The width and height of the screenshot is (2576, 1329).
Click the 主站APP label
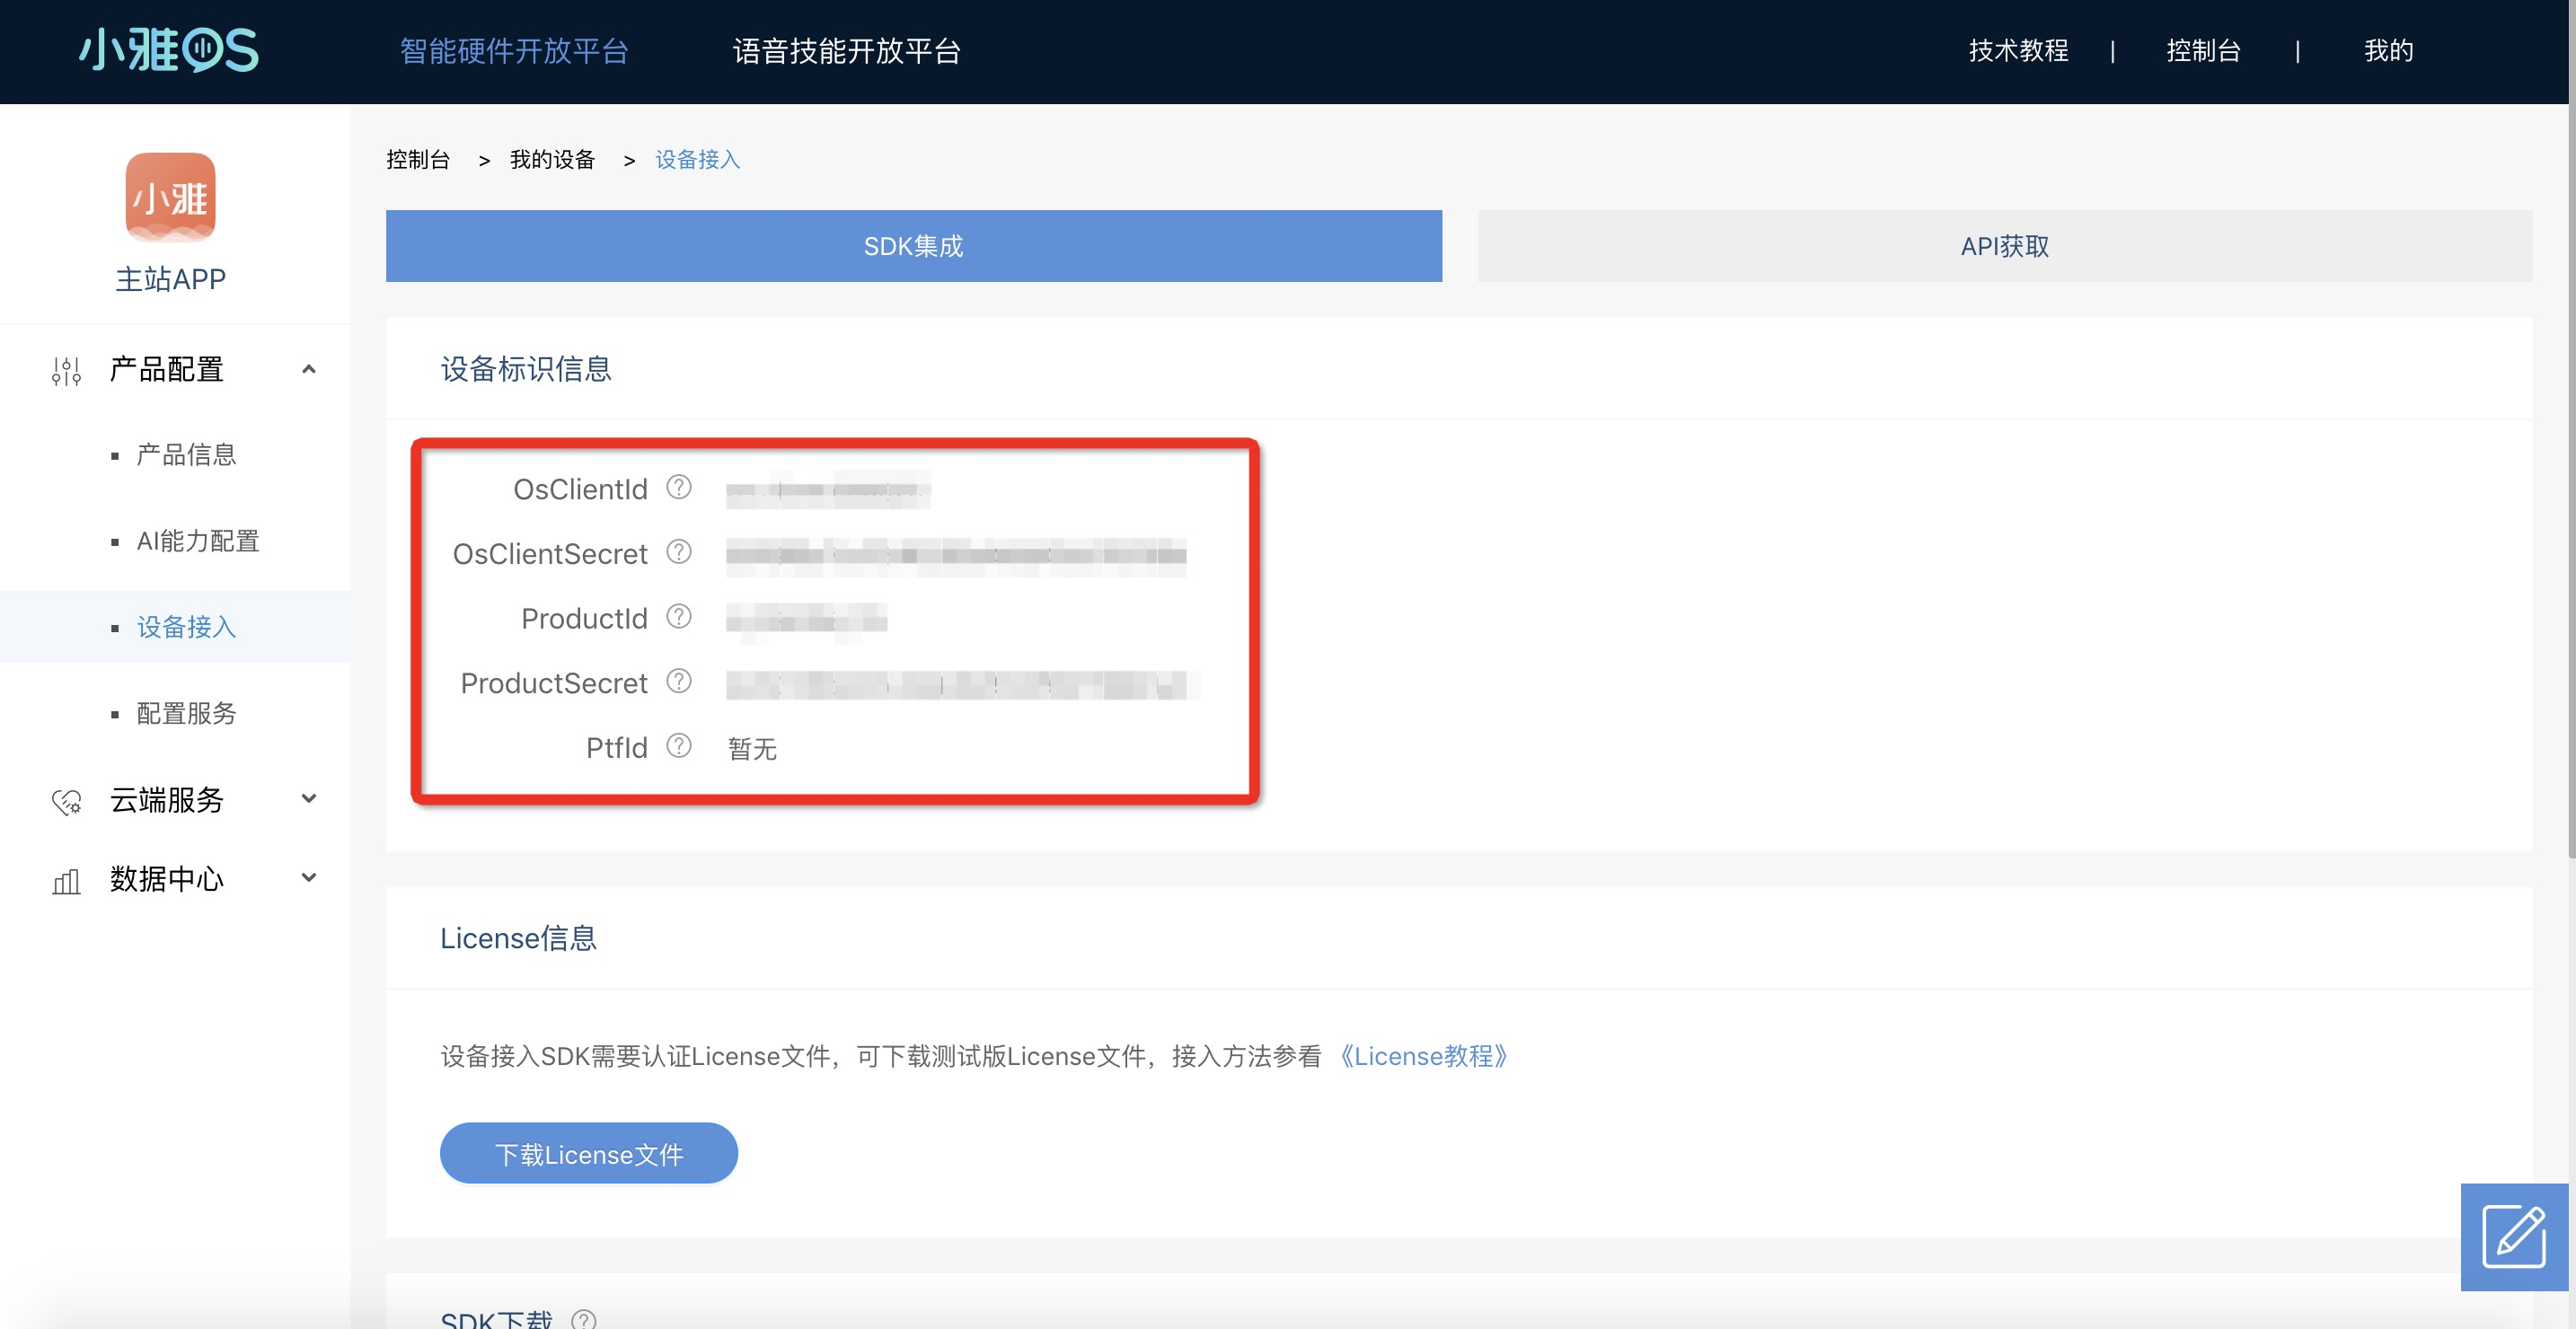[x=170, y=279]
